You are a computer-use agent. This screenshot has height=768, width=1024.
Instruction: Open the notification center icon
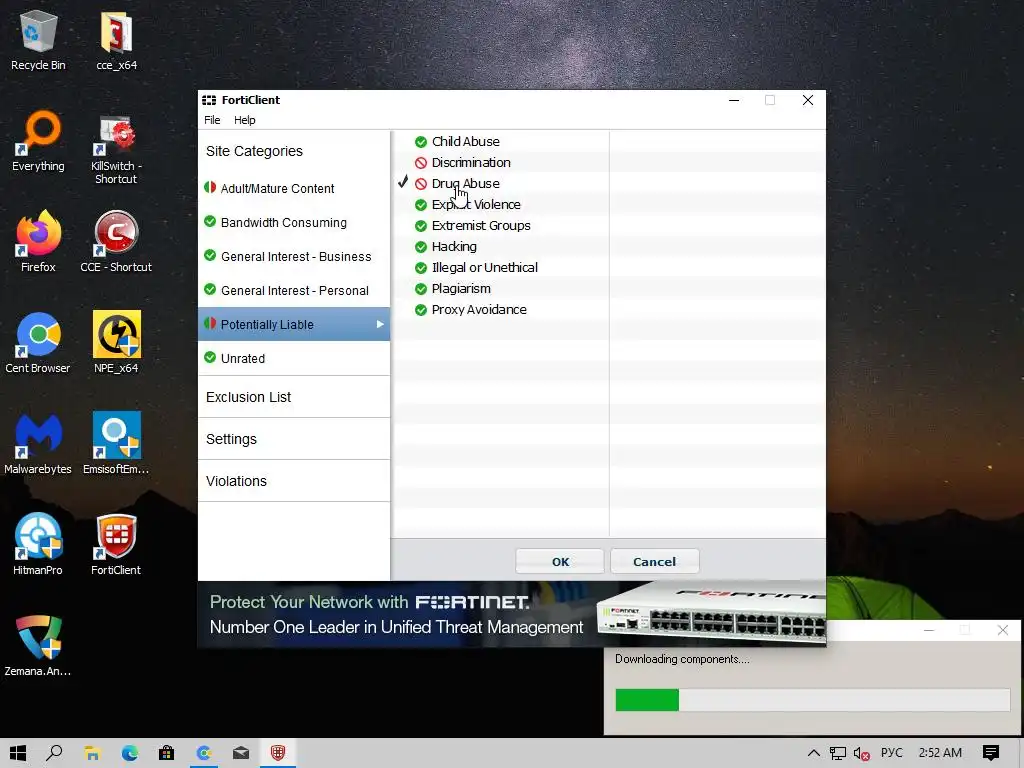tap(991, 753)
